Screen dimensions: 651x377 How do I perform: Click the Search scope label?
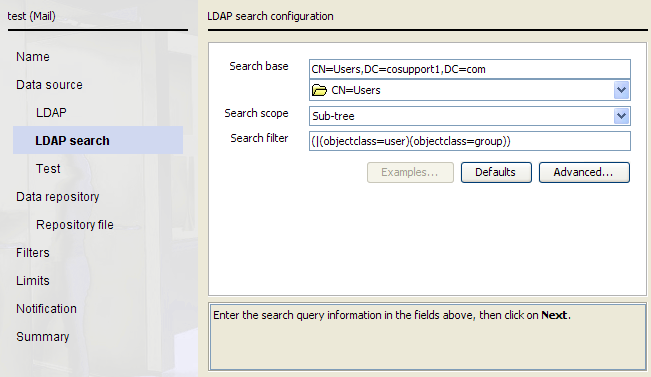[256, 113]
